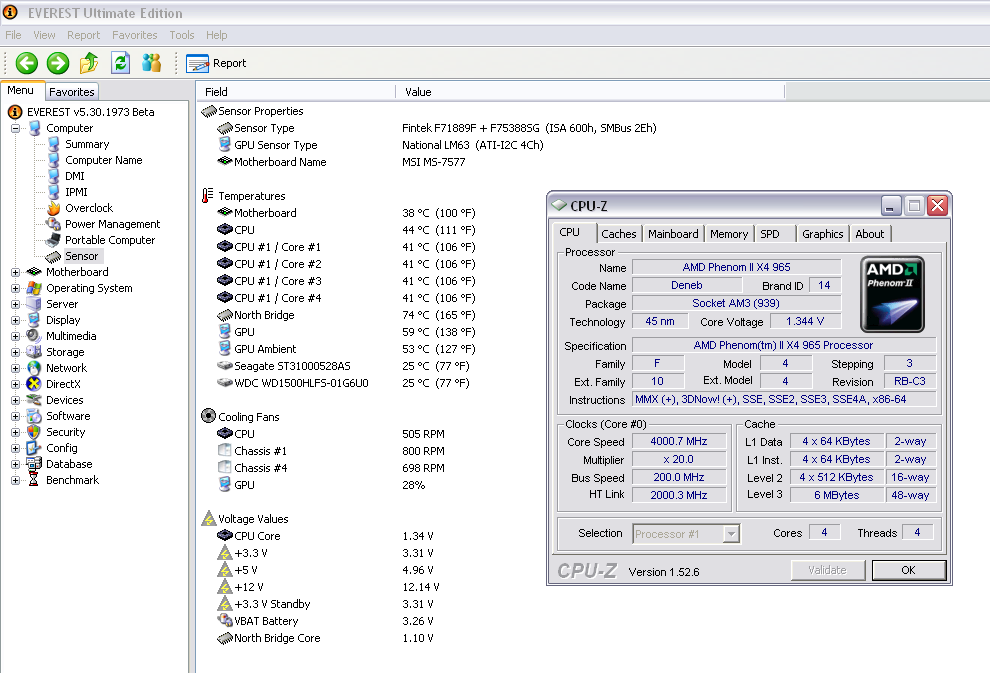
Task: Click the fan icon beside Cooling Fans
Action: (208, 415)
